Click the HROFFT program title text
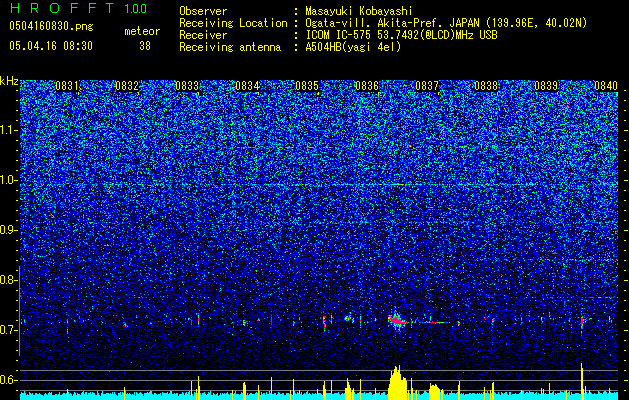This screenshot has height=400, width=629. pos(61,8)
